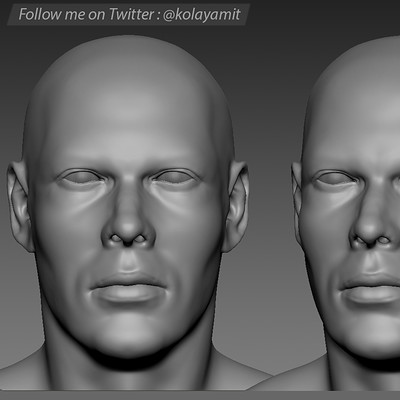400x400 pixels.
Task: Click the @kolayamit Twitter handle text
Action: 202,15
